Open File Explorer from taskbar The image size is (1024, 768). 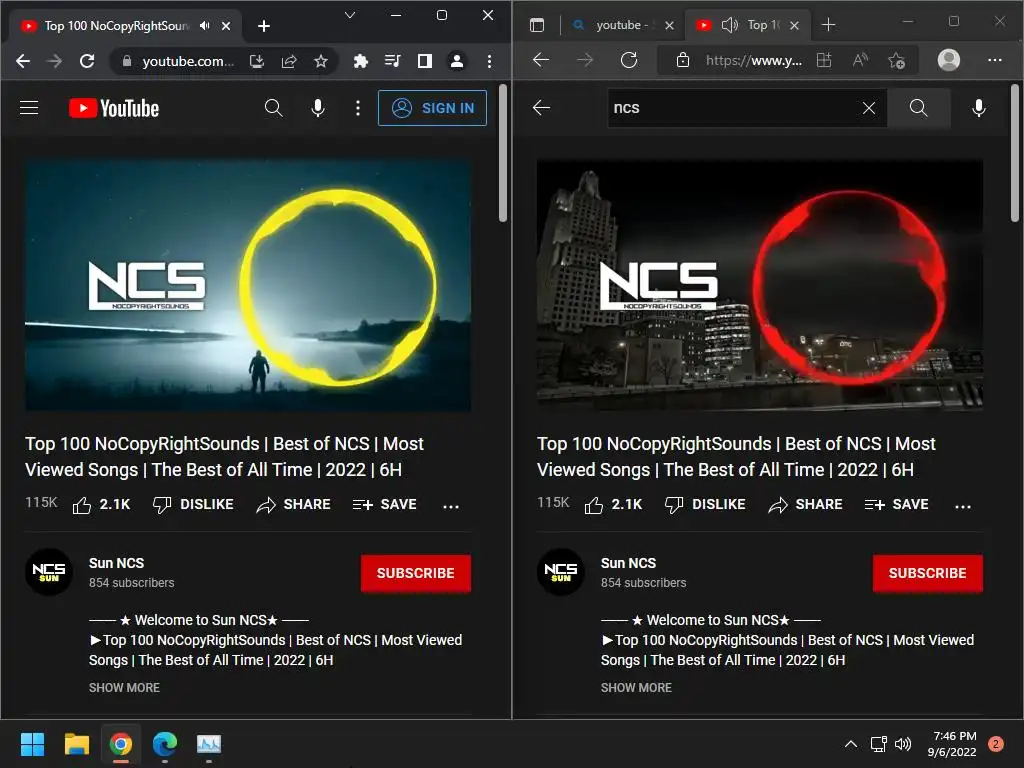point(77,744)
